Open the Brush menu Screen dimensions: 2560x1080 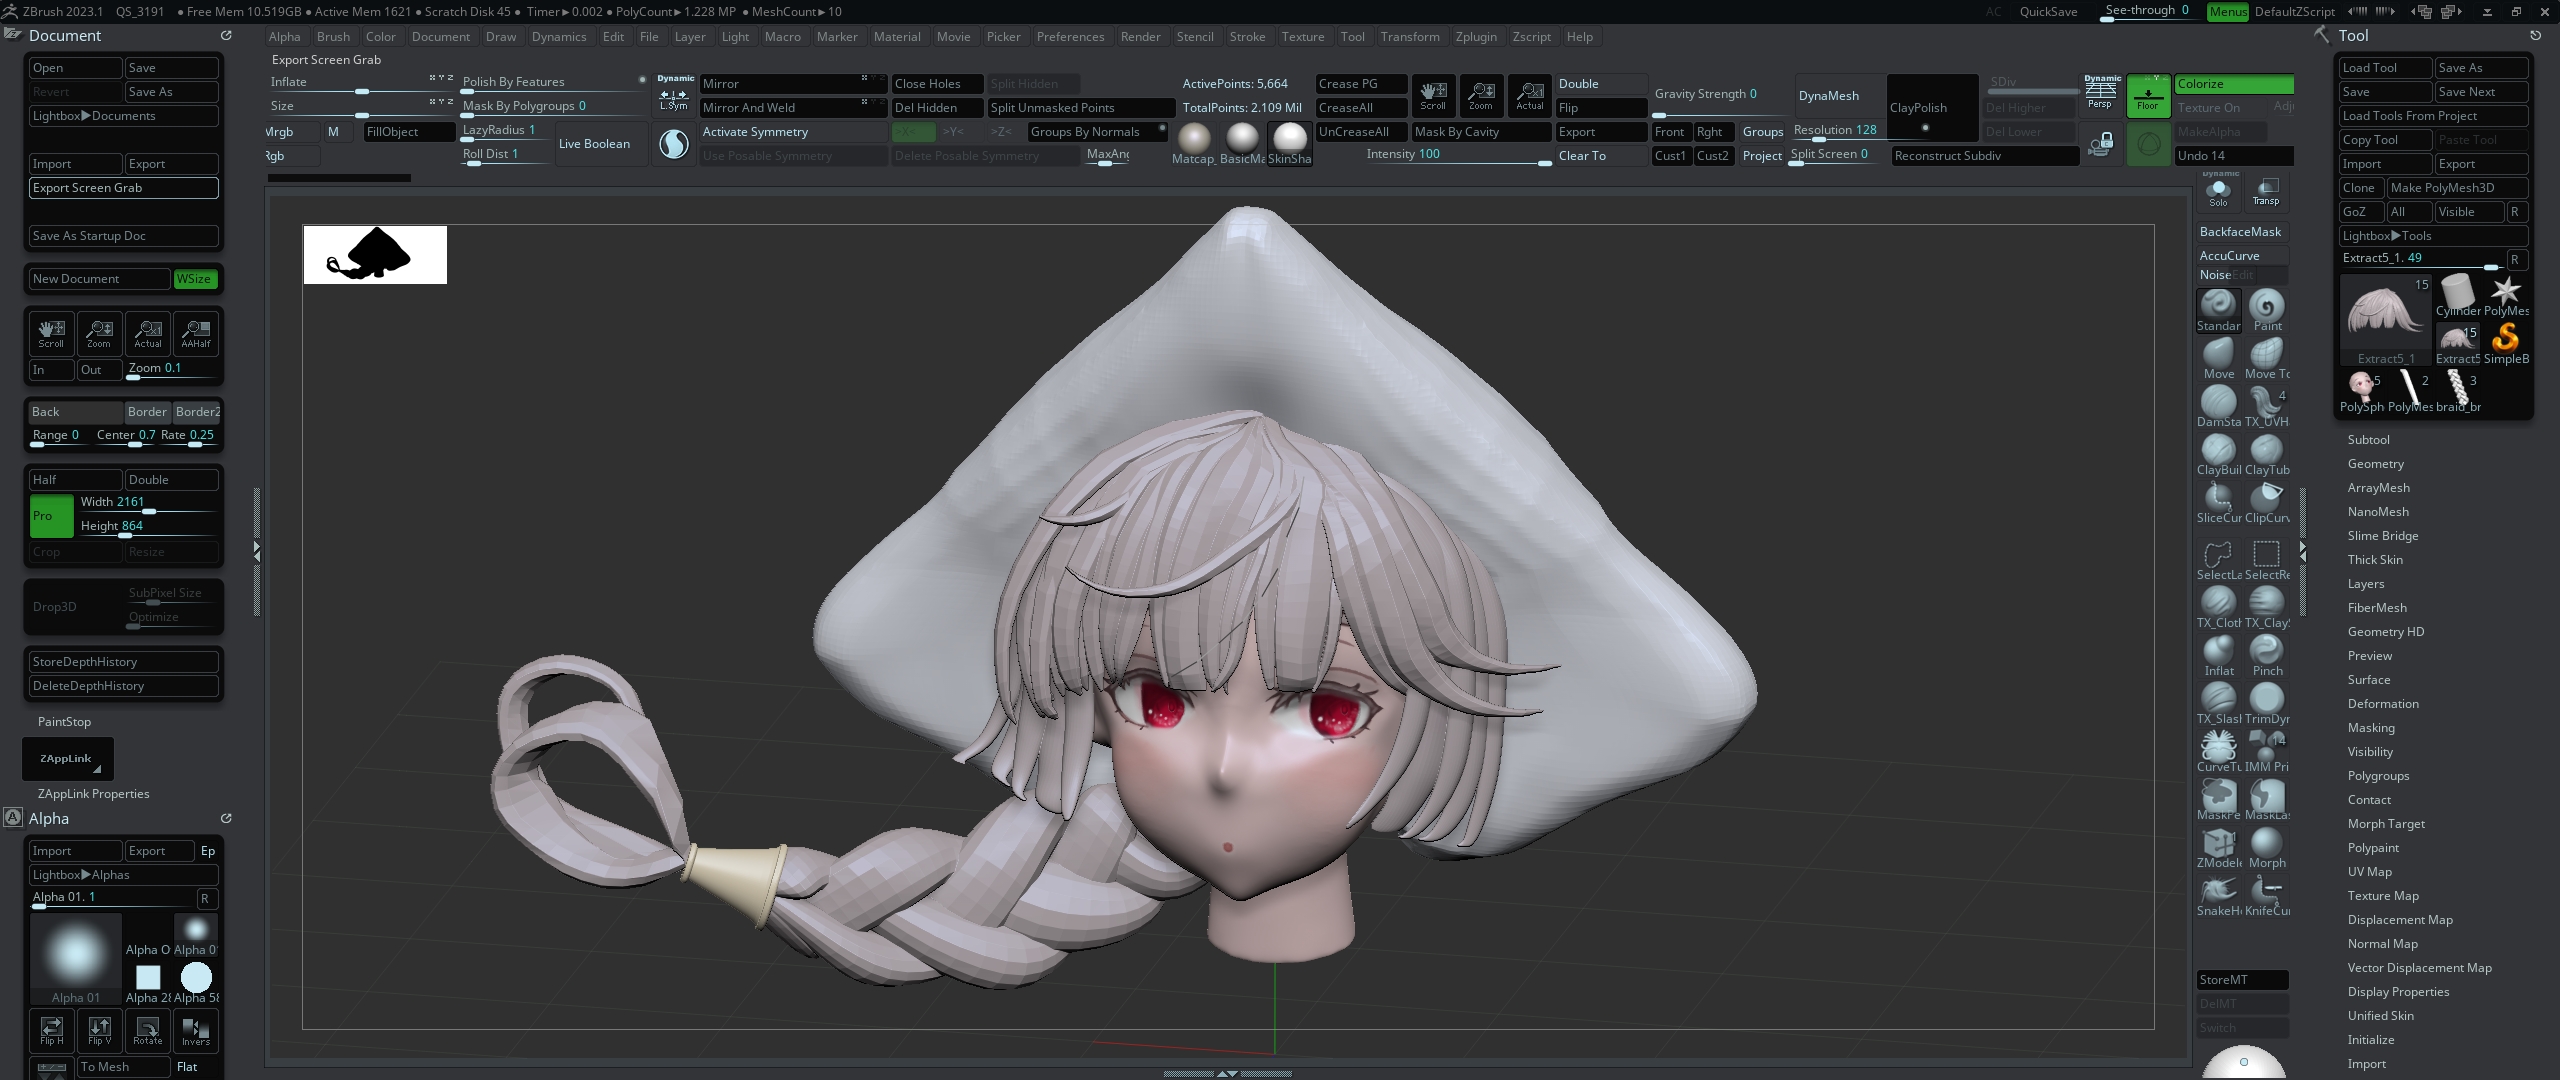333,37
